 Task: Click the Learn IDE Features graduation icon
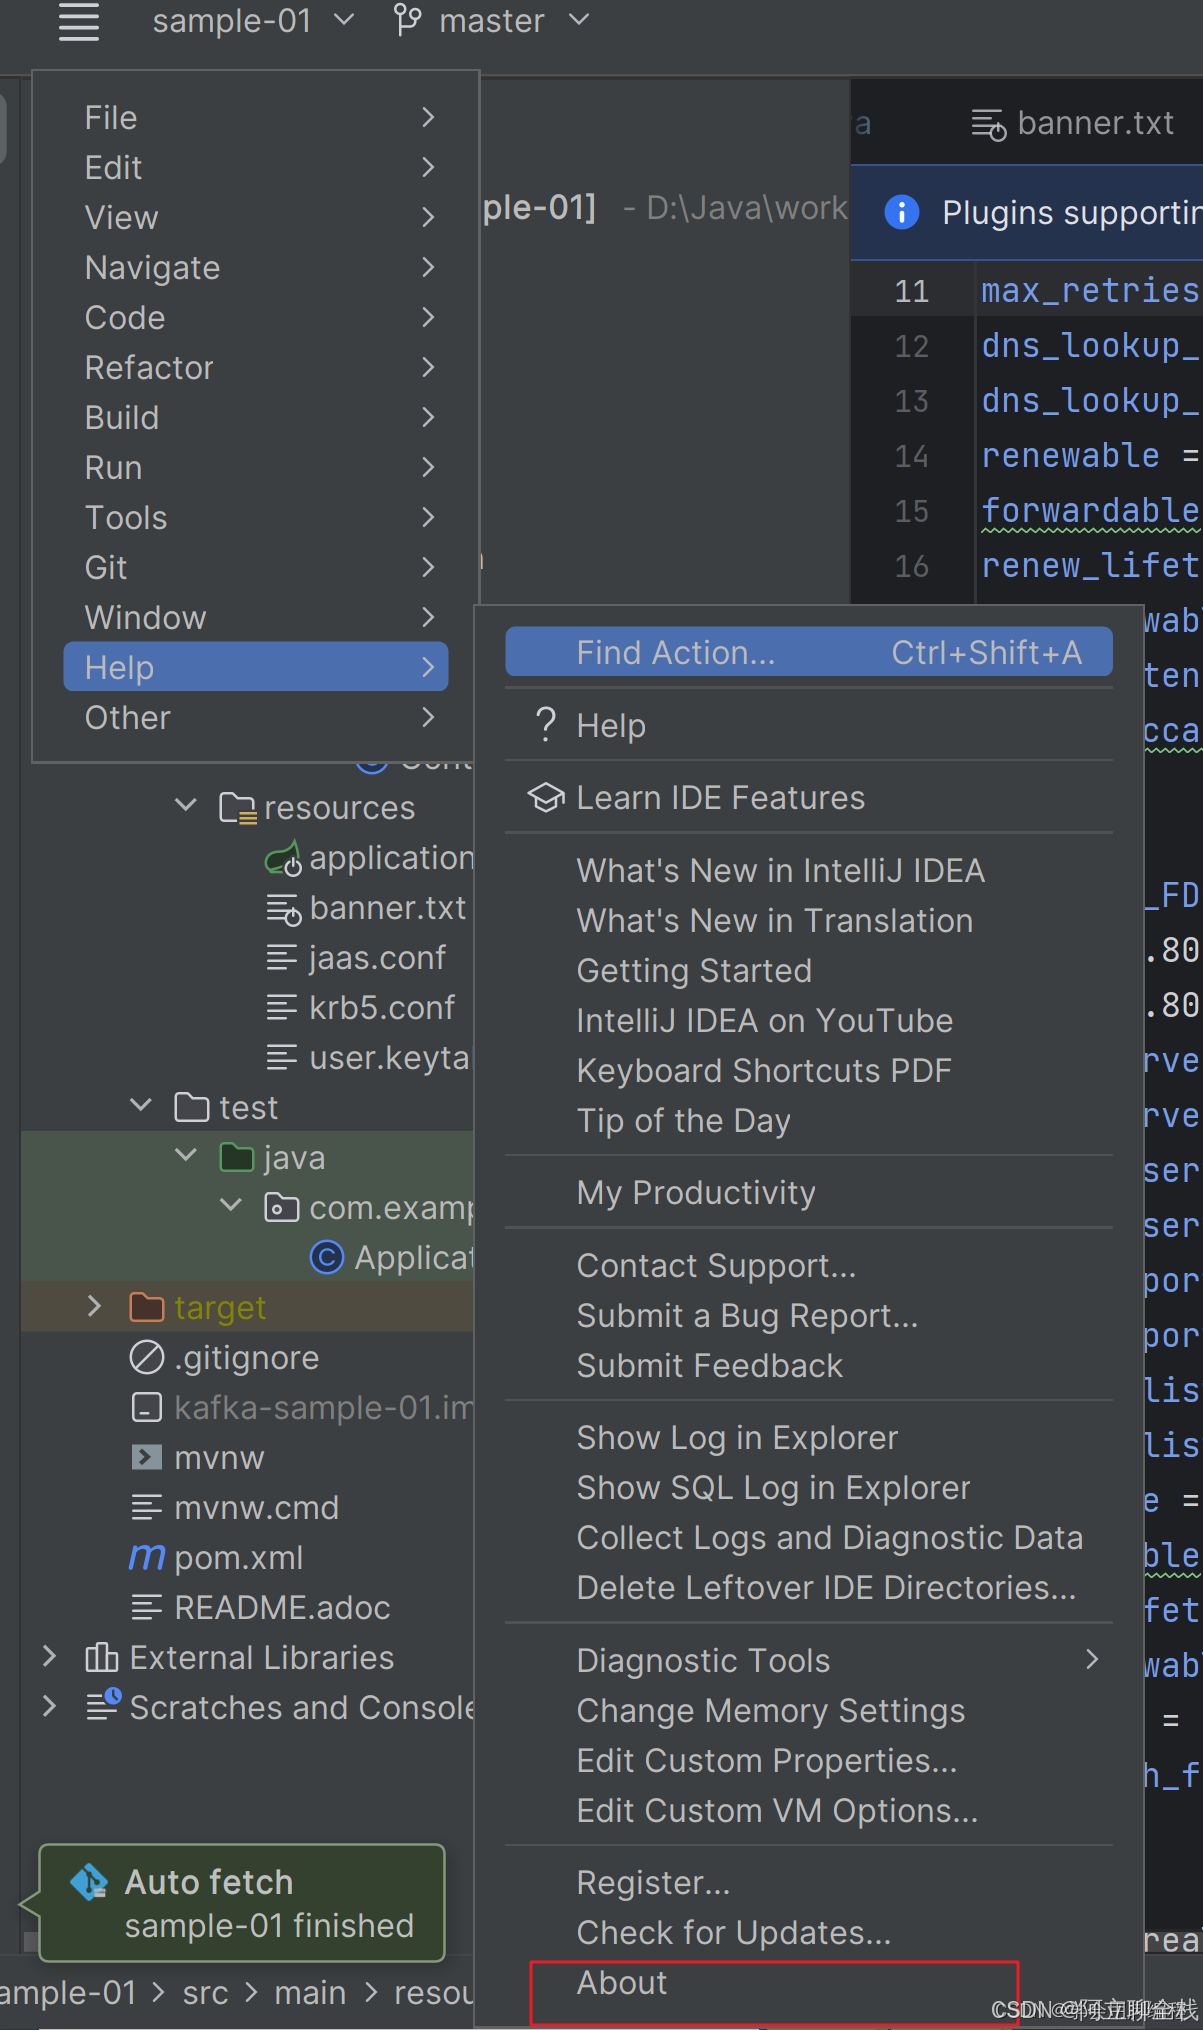[546, 797]
